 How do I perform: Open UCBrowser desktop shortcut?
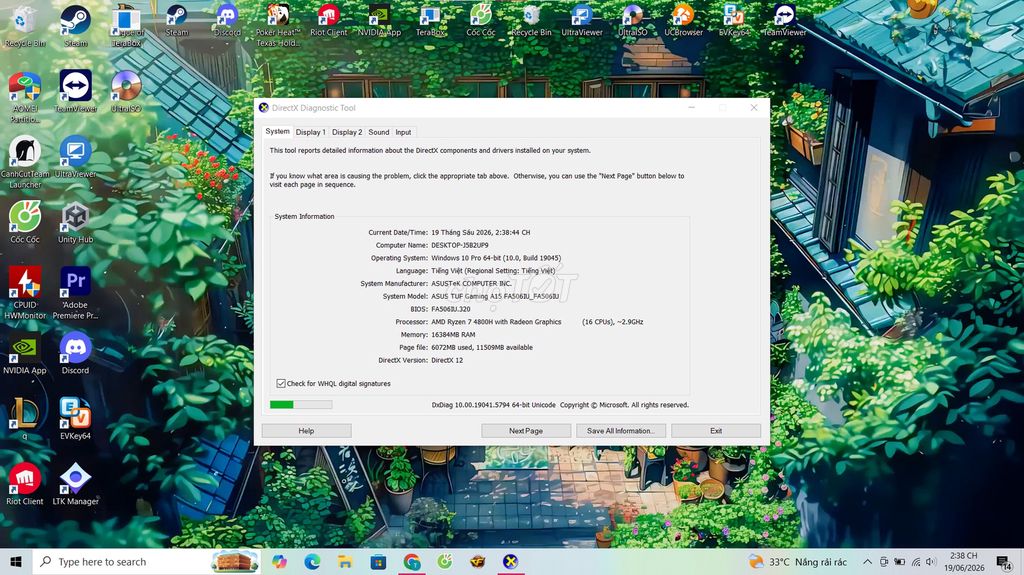(x=683, y=20)
